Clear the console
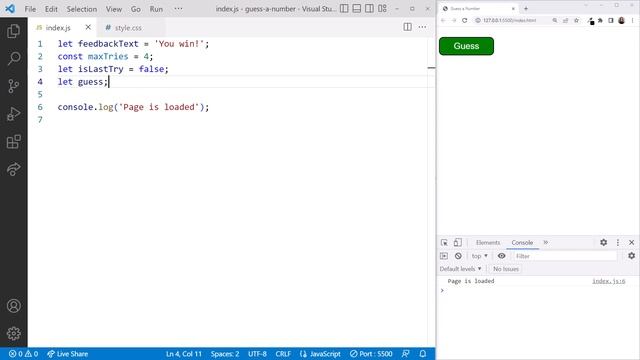The width and height of the screenshot is (640, 360). tap(458, 256)
